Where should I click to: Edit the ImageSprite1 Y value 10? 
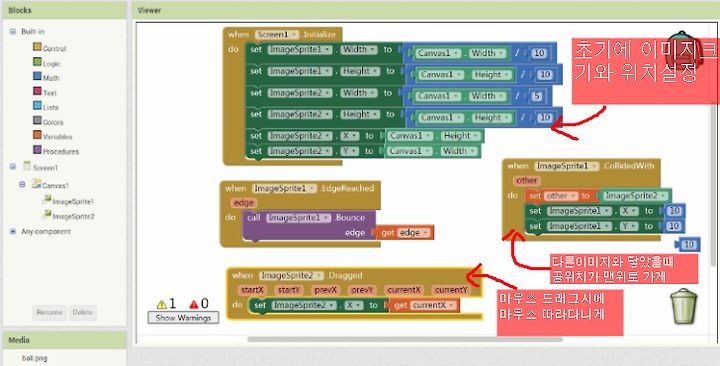674,226
